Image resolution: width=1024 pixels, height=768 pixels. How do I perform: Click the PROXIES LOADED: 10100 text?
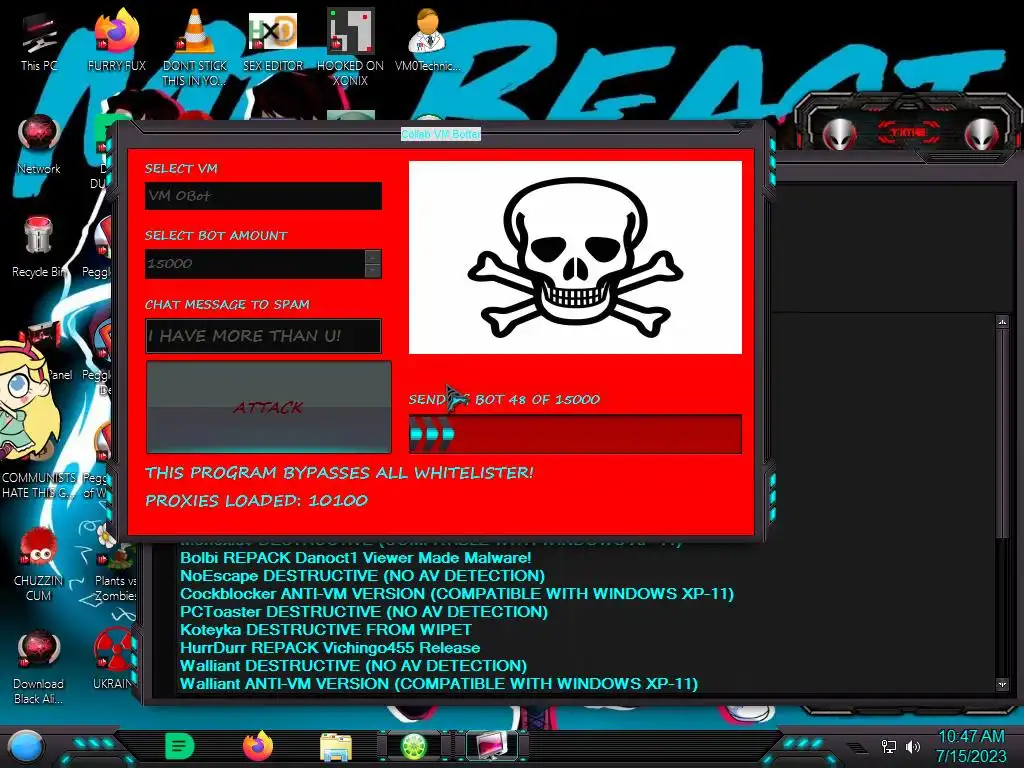tap(257, 501)
